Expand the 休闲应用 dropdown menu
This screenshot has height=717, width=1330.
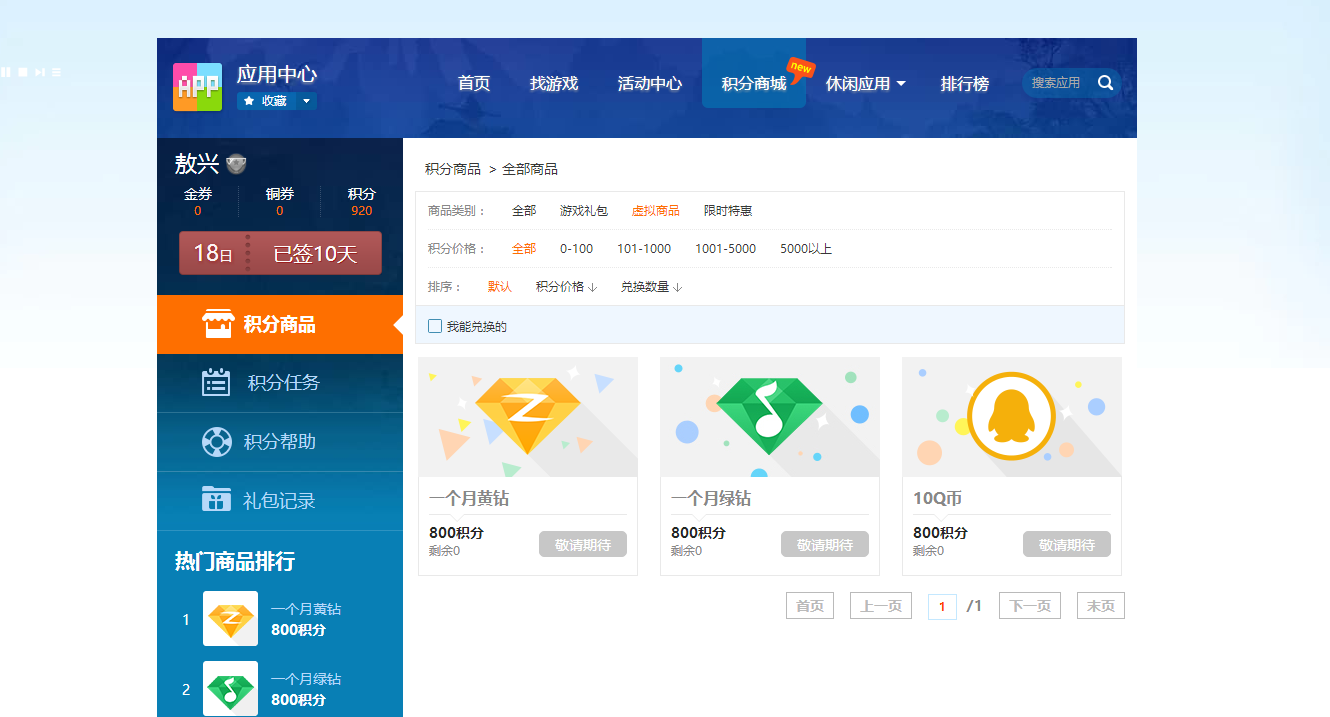(x=865, y=84)
